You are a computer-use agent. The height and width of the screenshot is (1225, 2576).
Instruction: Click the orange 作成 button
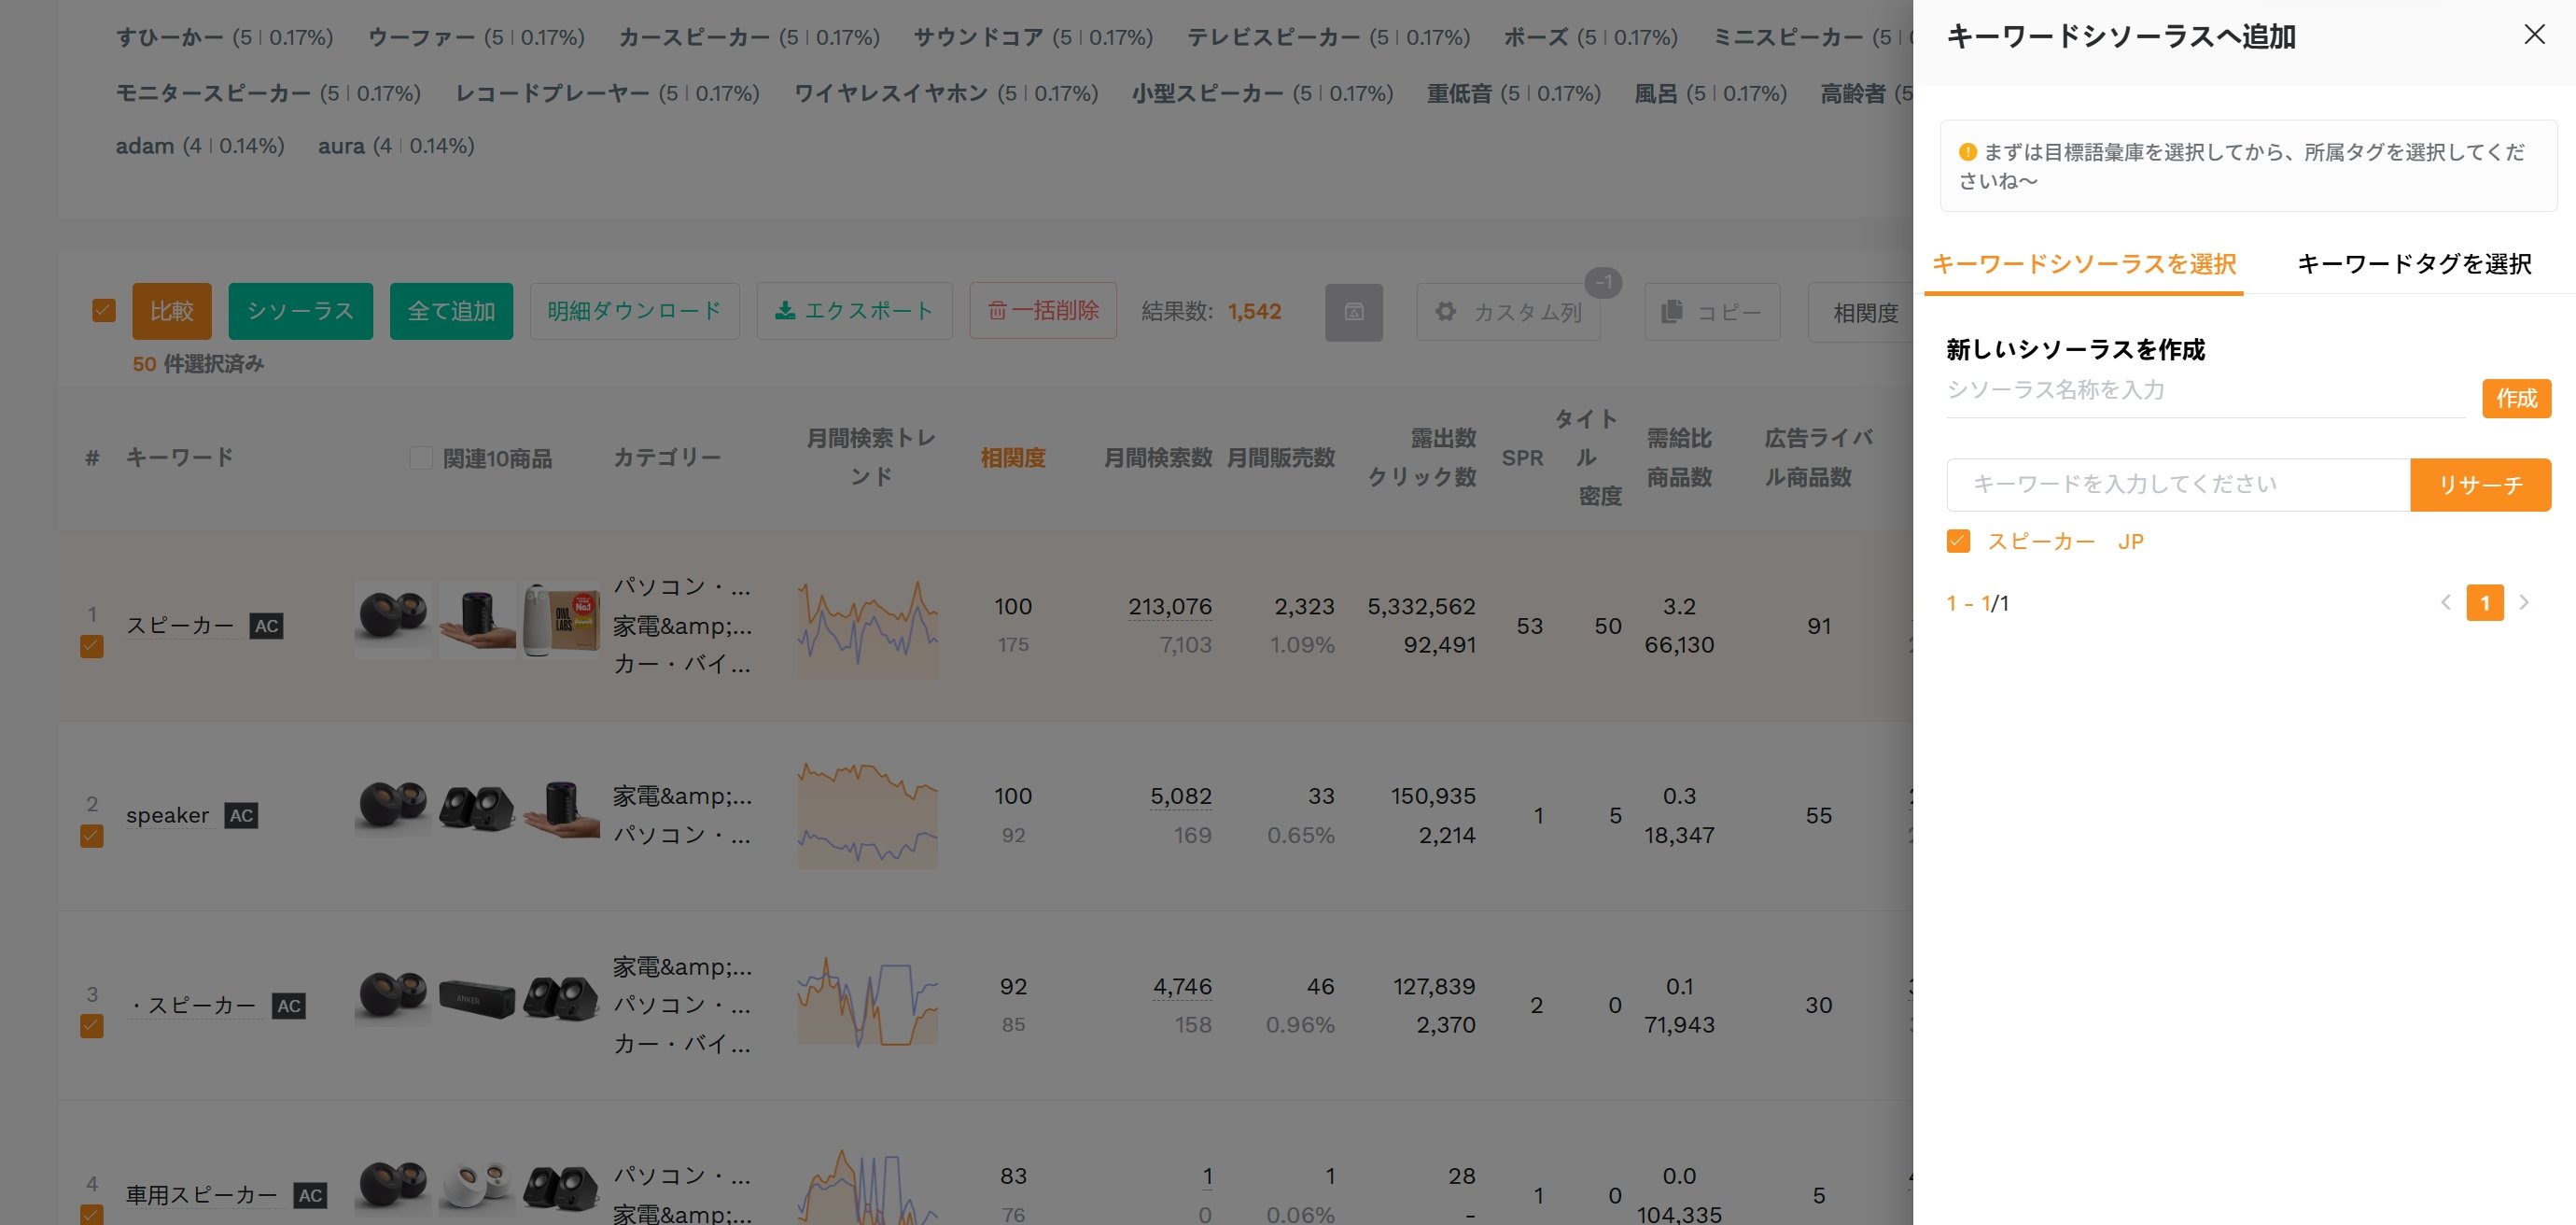pos(2516,398)
